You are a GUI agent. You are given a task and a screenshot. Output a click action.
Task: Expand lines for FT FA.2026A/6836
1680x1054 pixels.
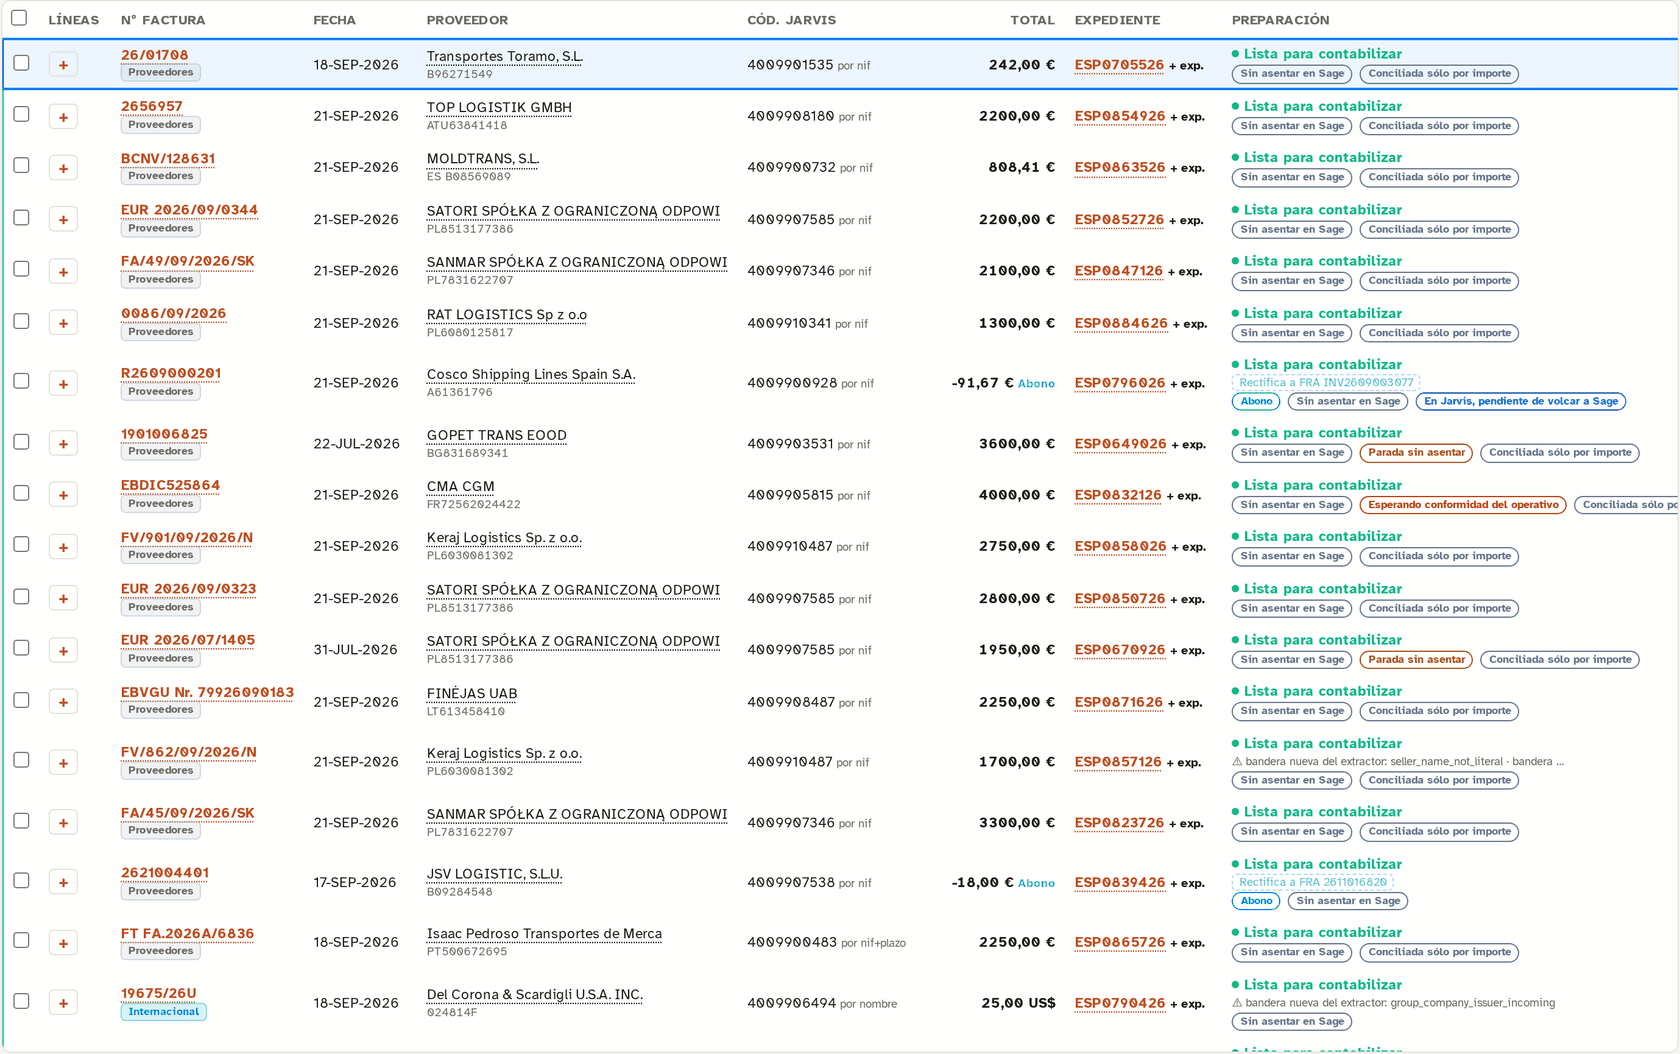coord(63,943)
